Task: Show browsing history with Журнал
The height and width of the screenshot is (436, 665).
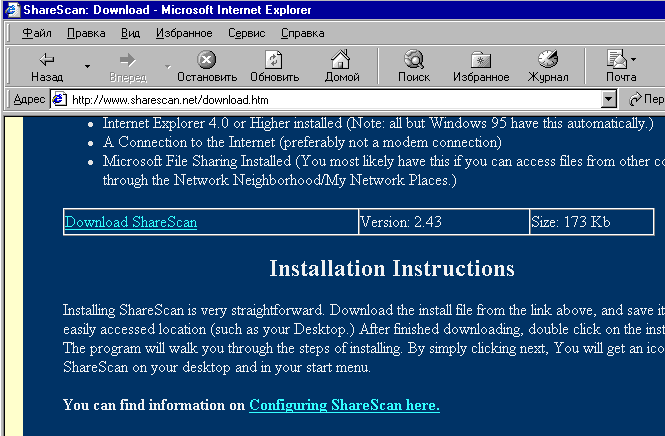Action: point(548,66)
